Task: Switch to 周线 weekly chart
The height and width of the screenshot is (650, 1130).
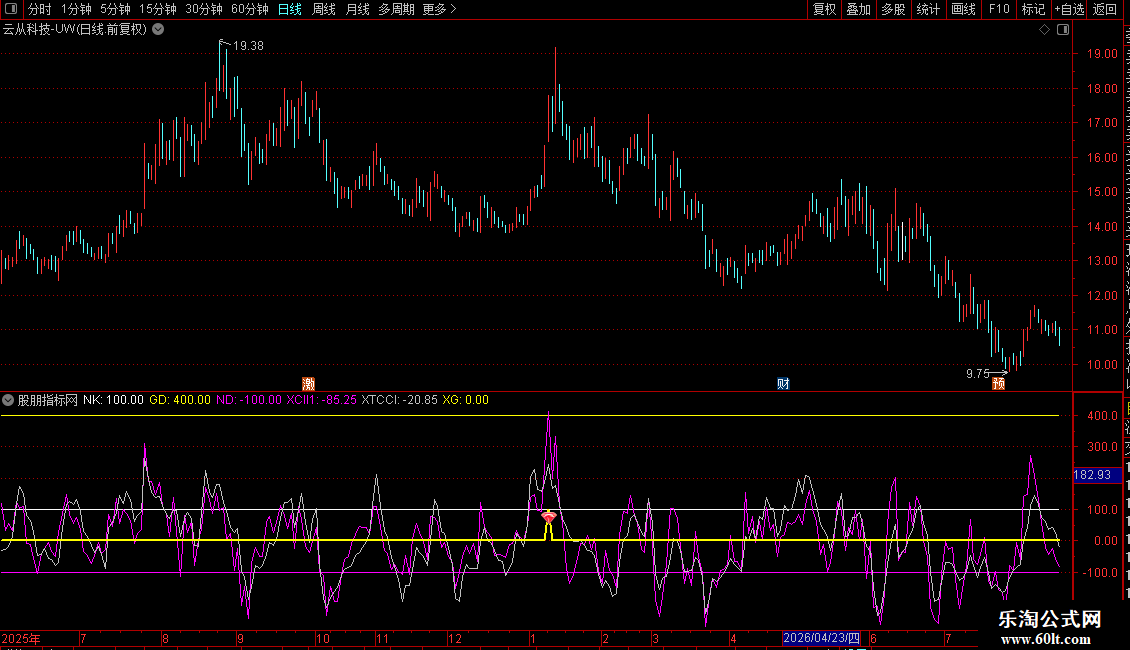Action: [324, 9]
